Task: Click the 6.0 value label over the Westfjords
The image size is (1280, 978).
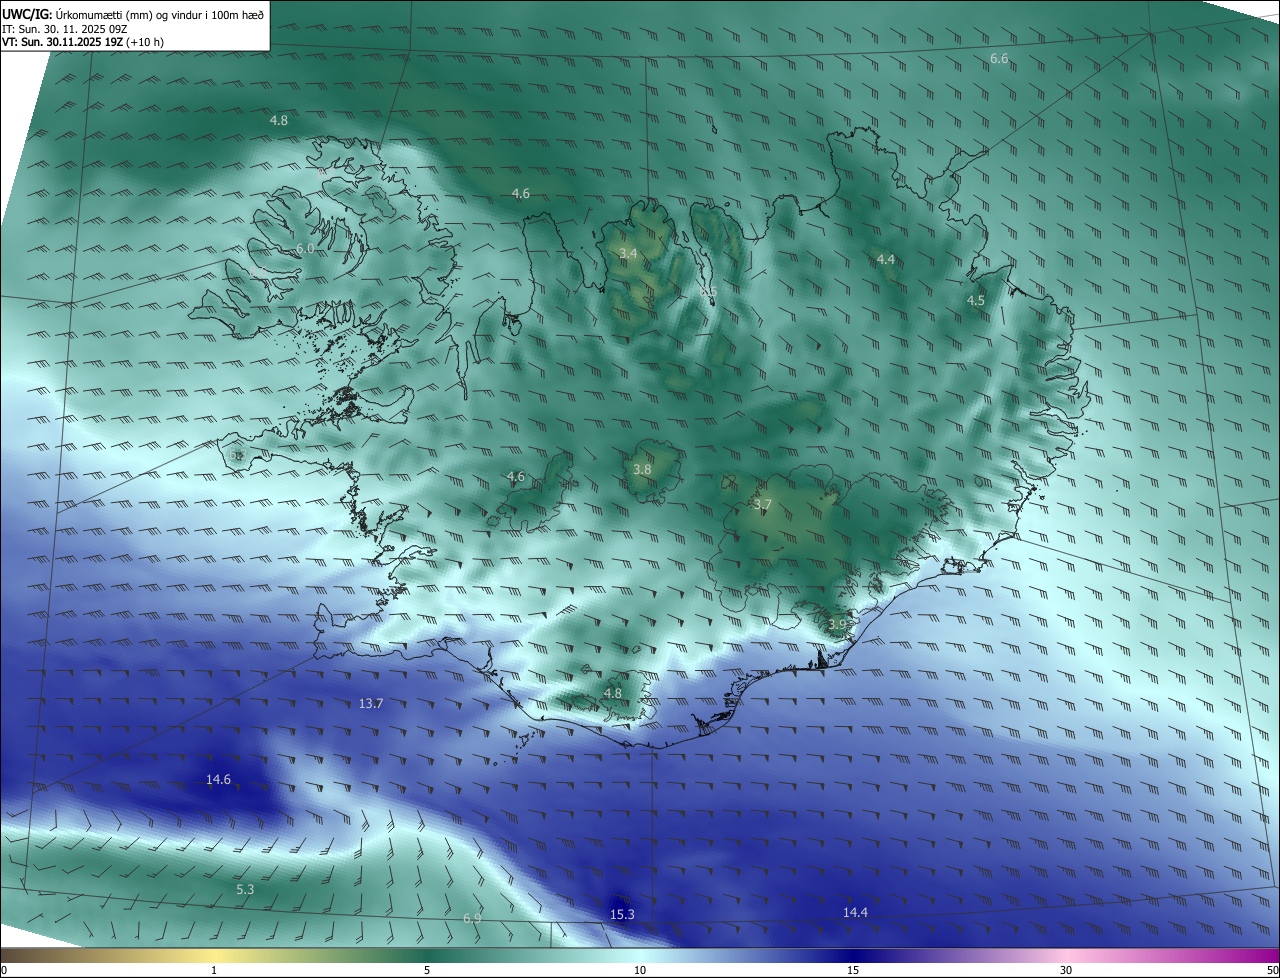Action: click(305, 248)
